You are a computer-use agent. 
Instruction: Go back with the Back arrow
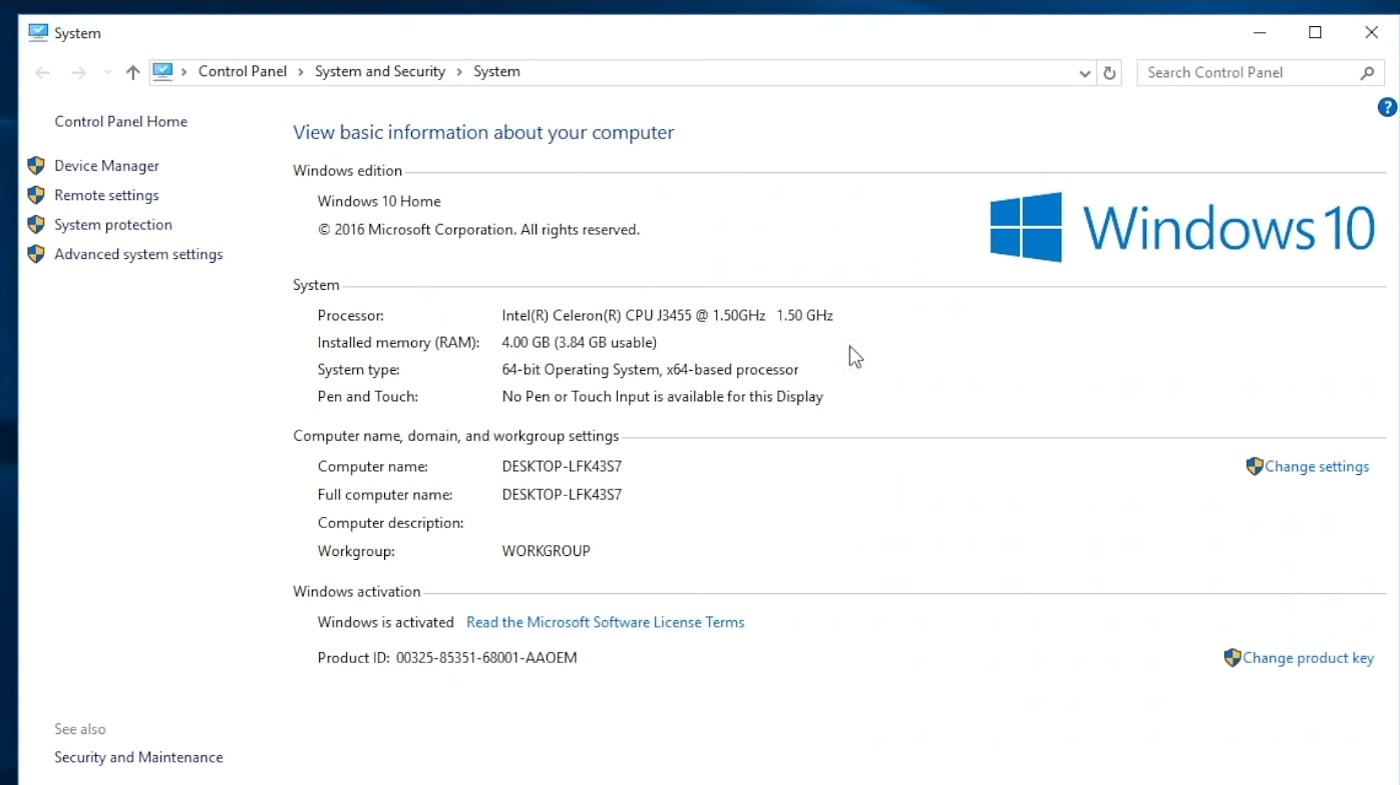[x=42, y=72]
